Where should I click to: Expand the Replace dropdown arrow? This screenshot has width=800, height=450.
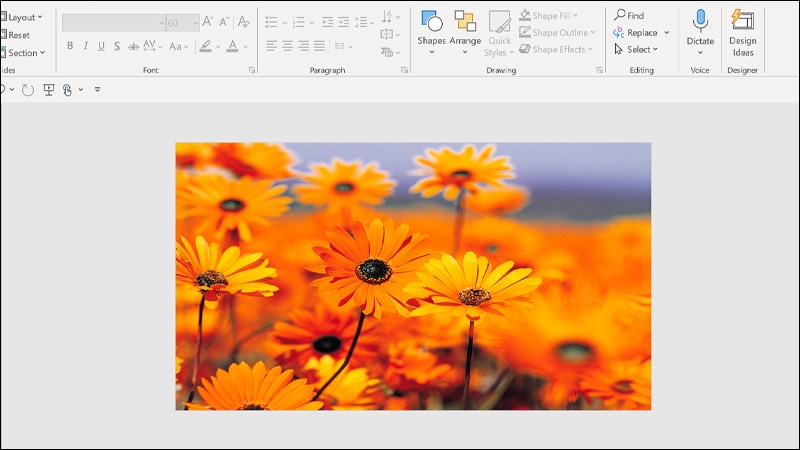[667, 33]
